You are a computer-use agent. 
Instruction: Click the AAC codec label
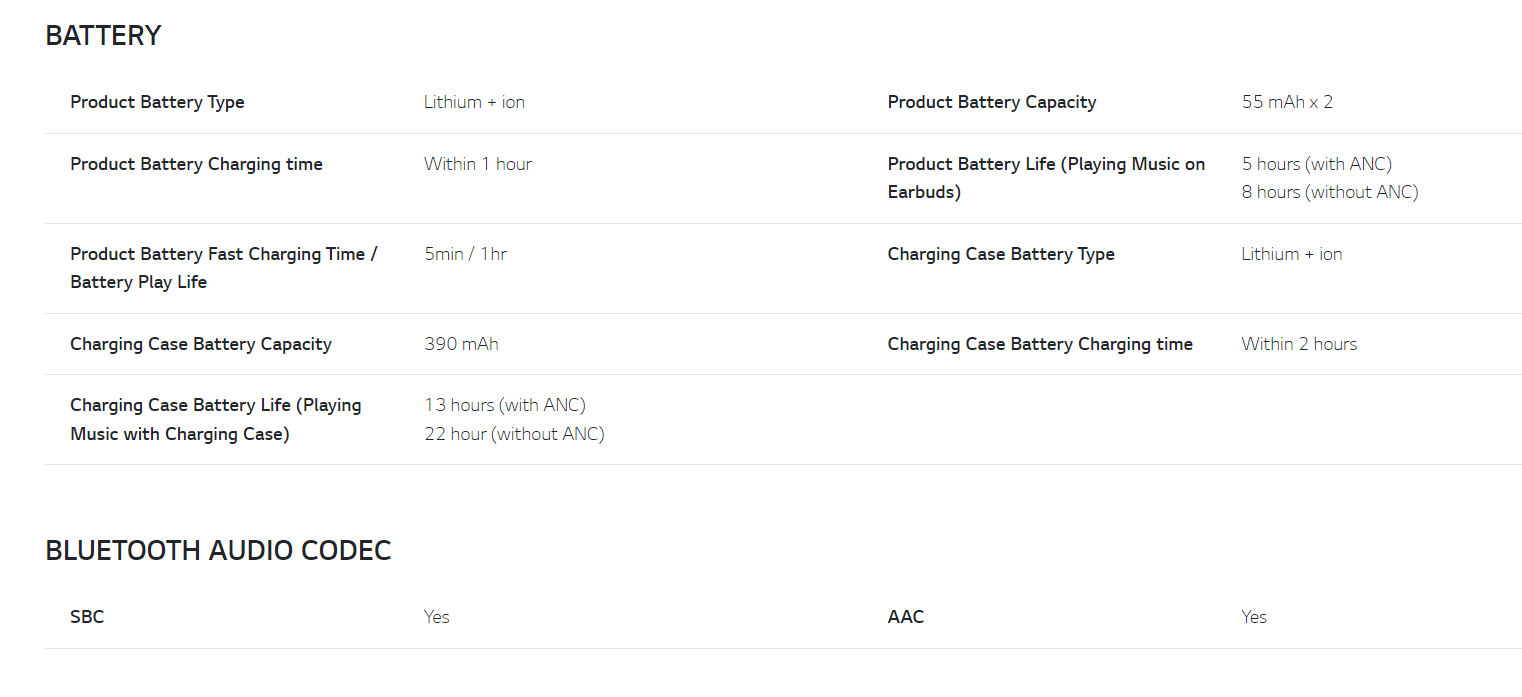[905, 617]
